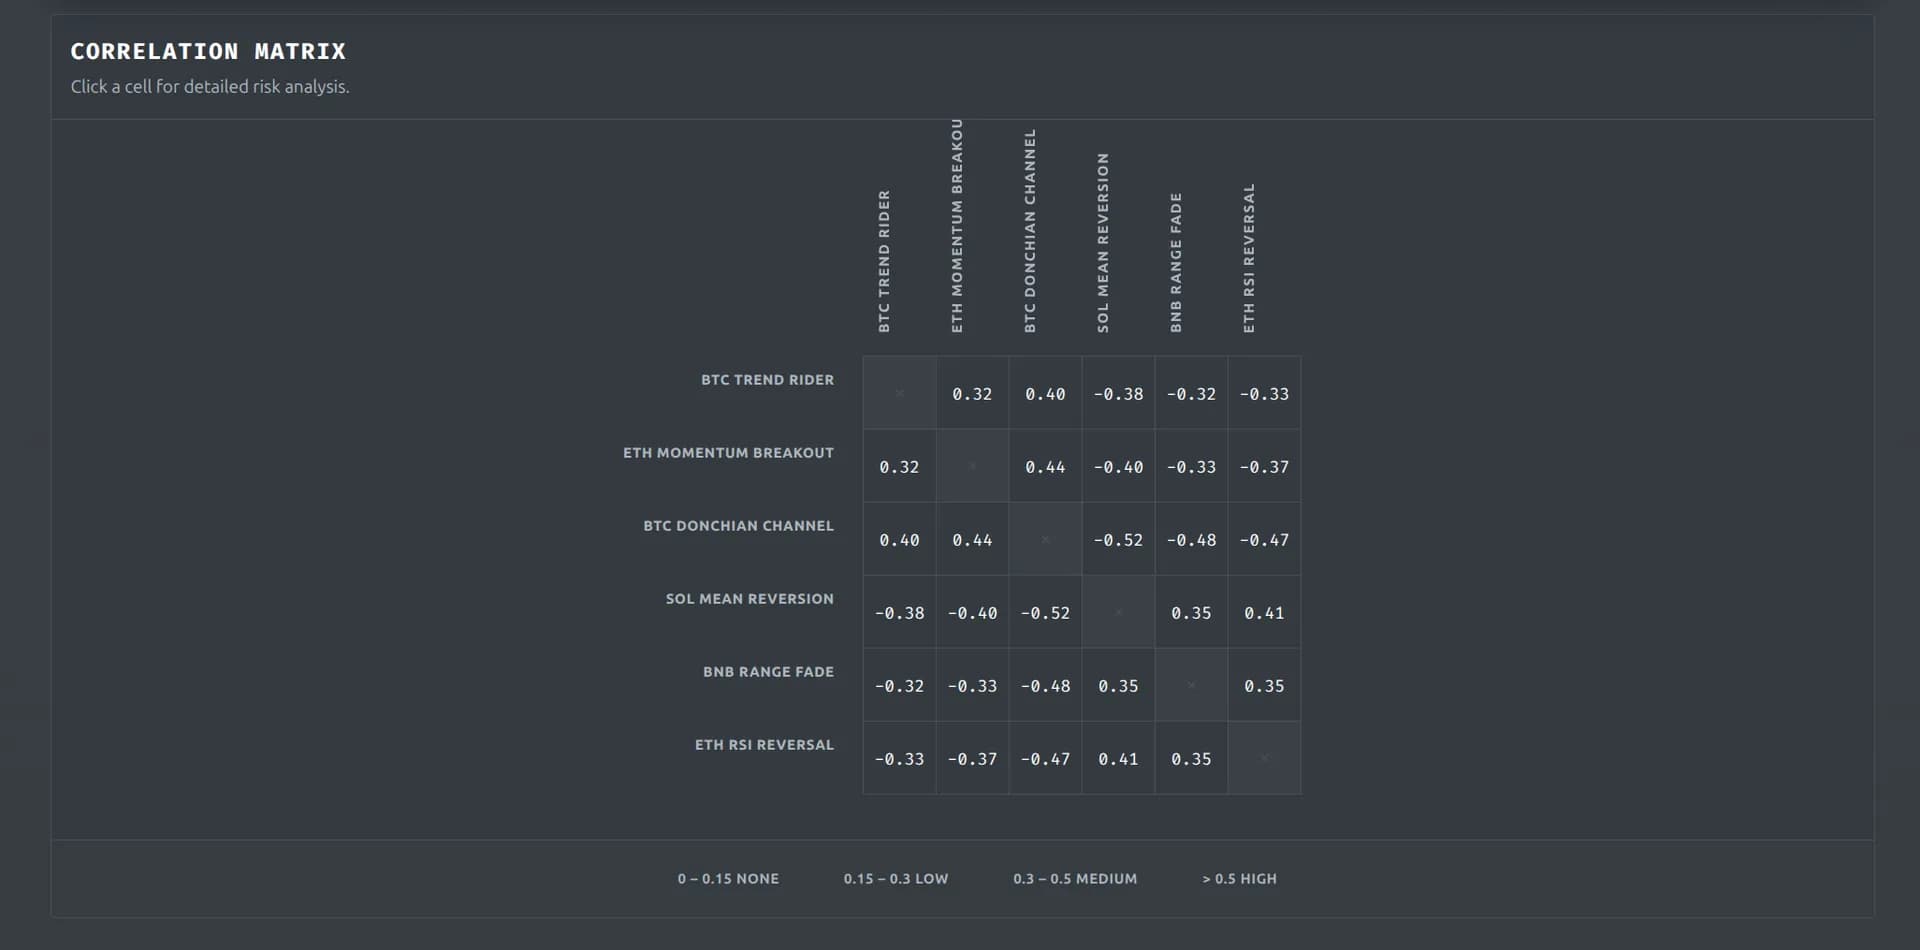Select ETH Momentum Breakout row, BTC Trend Rider column cell
The height and width of the screenshot is (950, 1920).
pyautogui.click(x=899, y=466)
